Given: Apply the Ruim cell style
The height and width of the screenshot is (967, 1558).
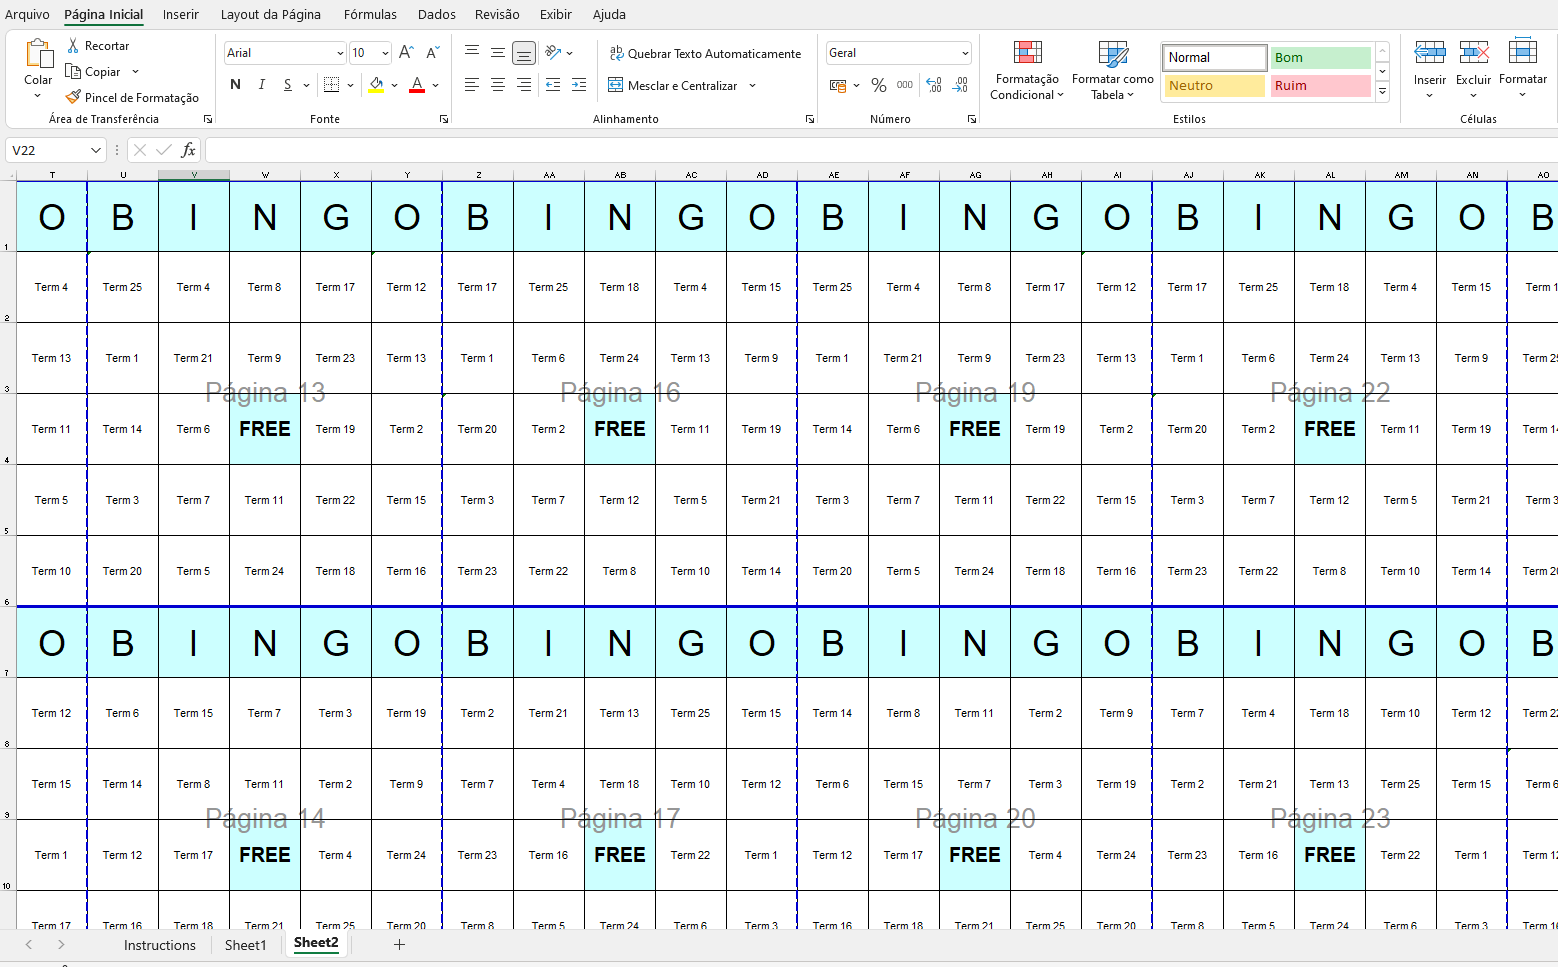Looking at the screenshot, I should click(x=1320, y=86).
